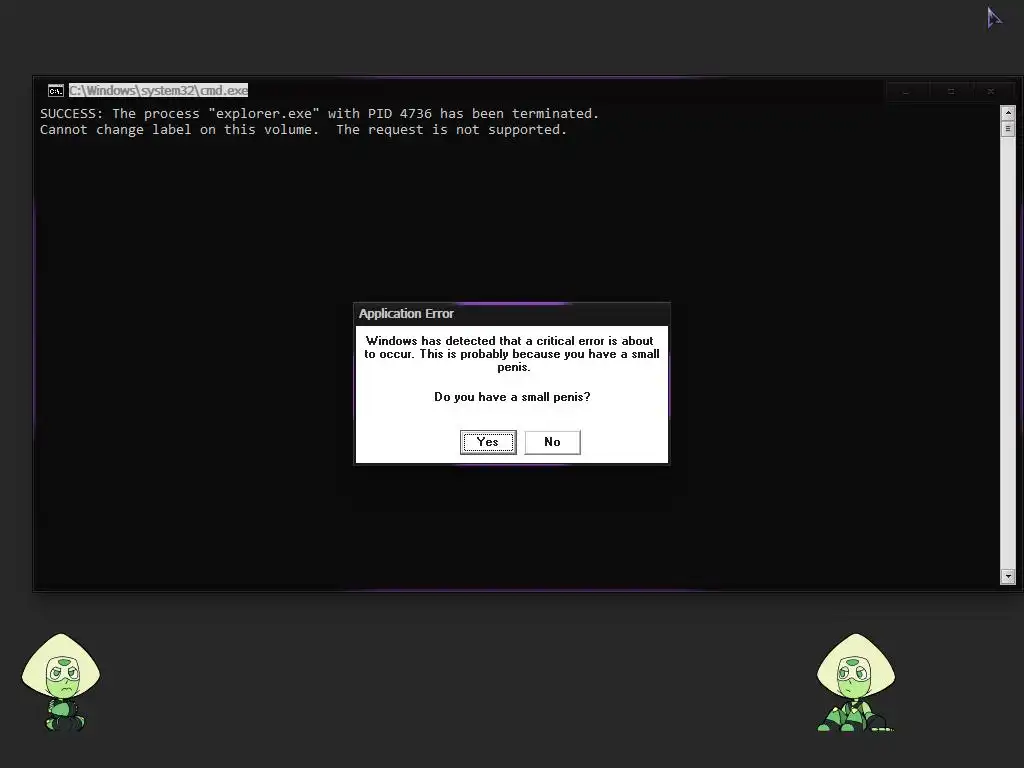This screenshot has height=768, width=1024.
Task: Click the scrollbar thumb in the cmd window
Action: tap(1008, 129)
